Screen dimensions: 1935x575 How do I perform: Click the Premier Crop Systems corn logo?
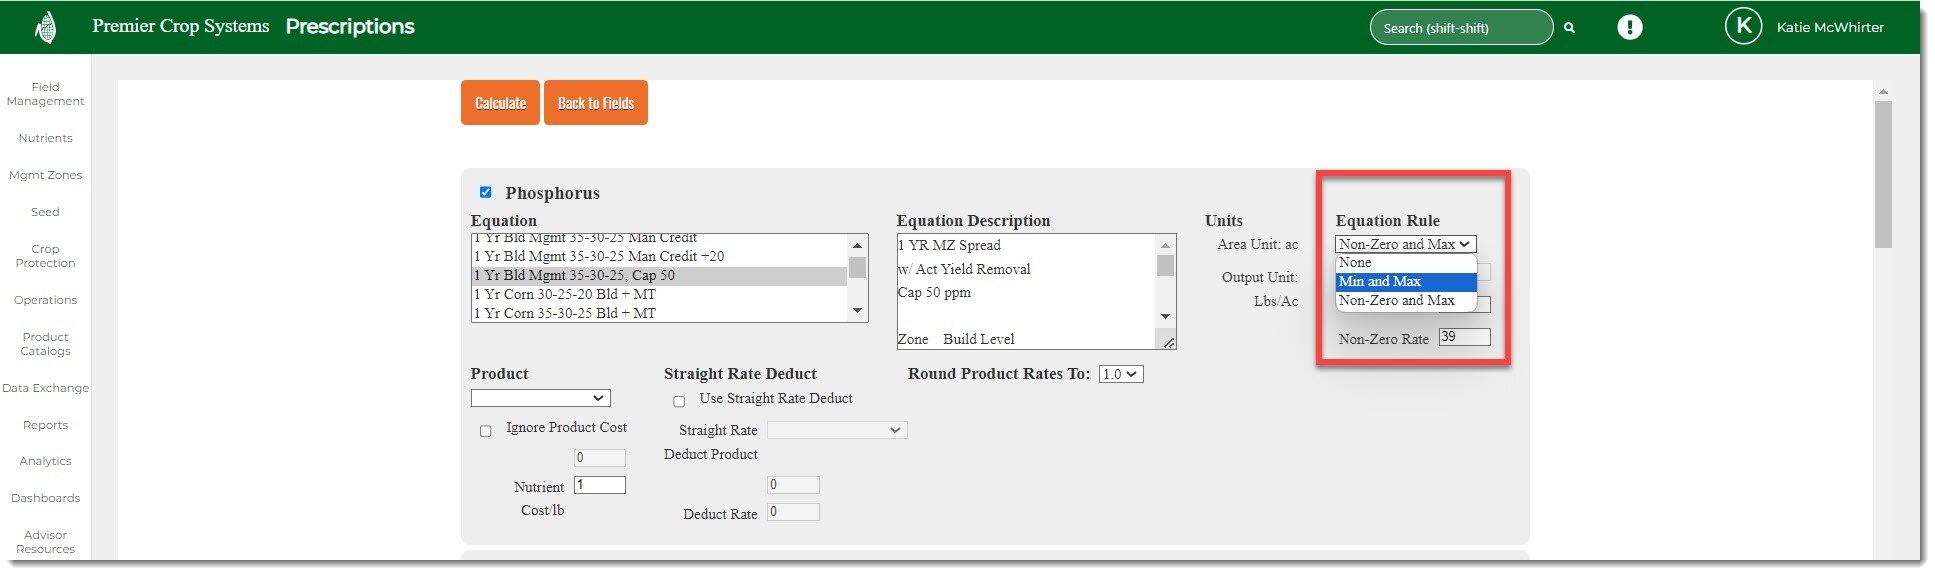(x=45, y=27)
